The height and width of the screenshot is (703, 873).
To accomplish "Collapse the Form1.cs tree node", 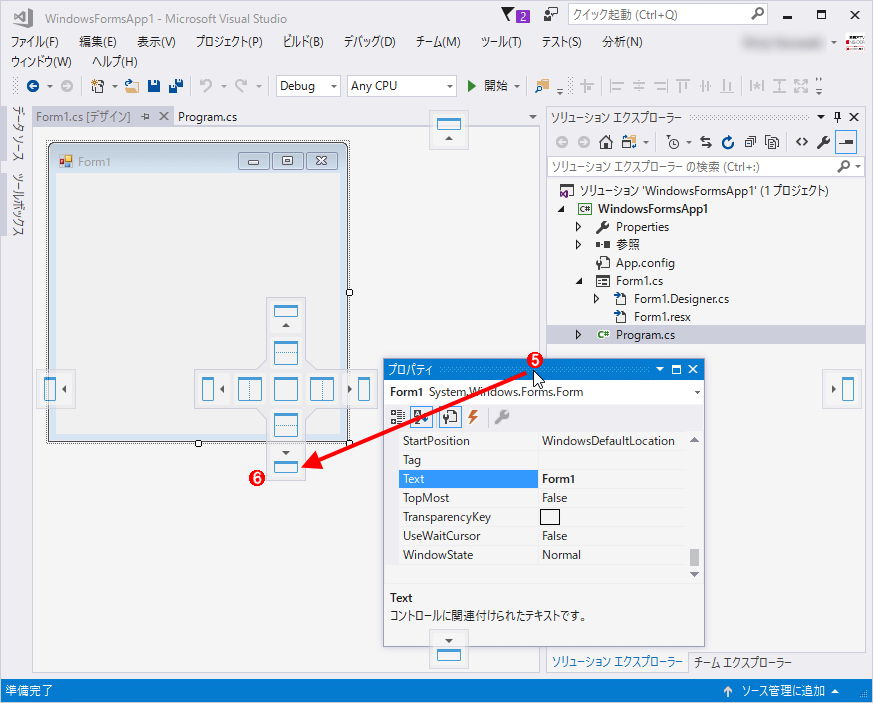I will tap(578, 281).
